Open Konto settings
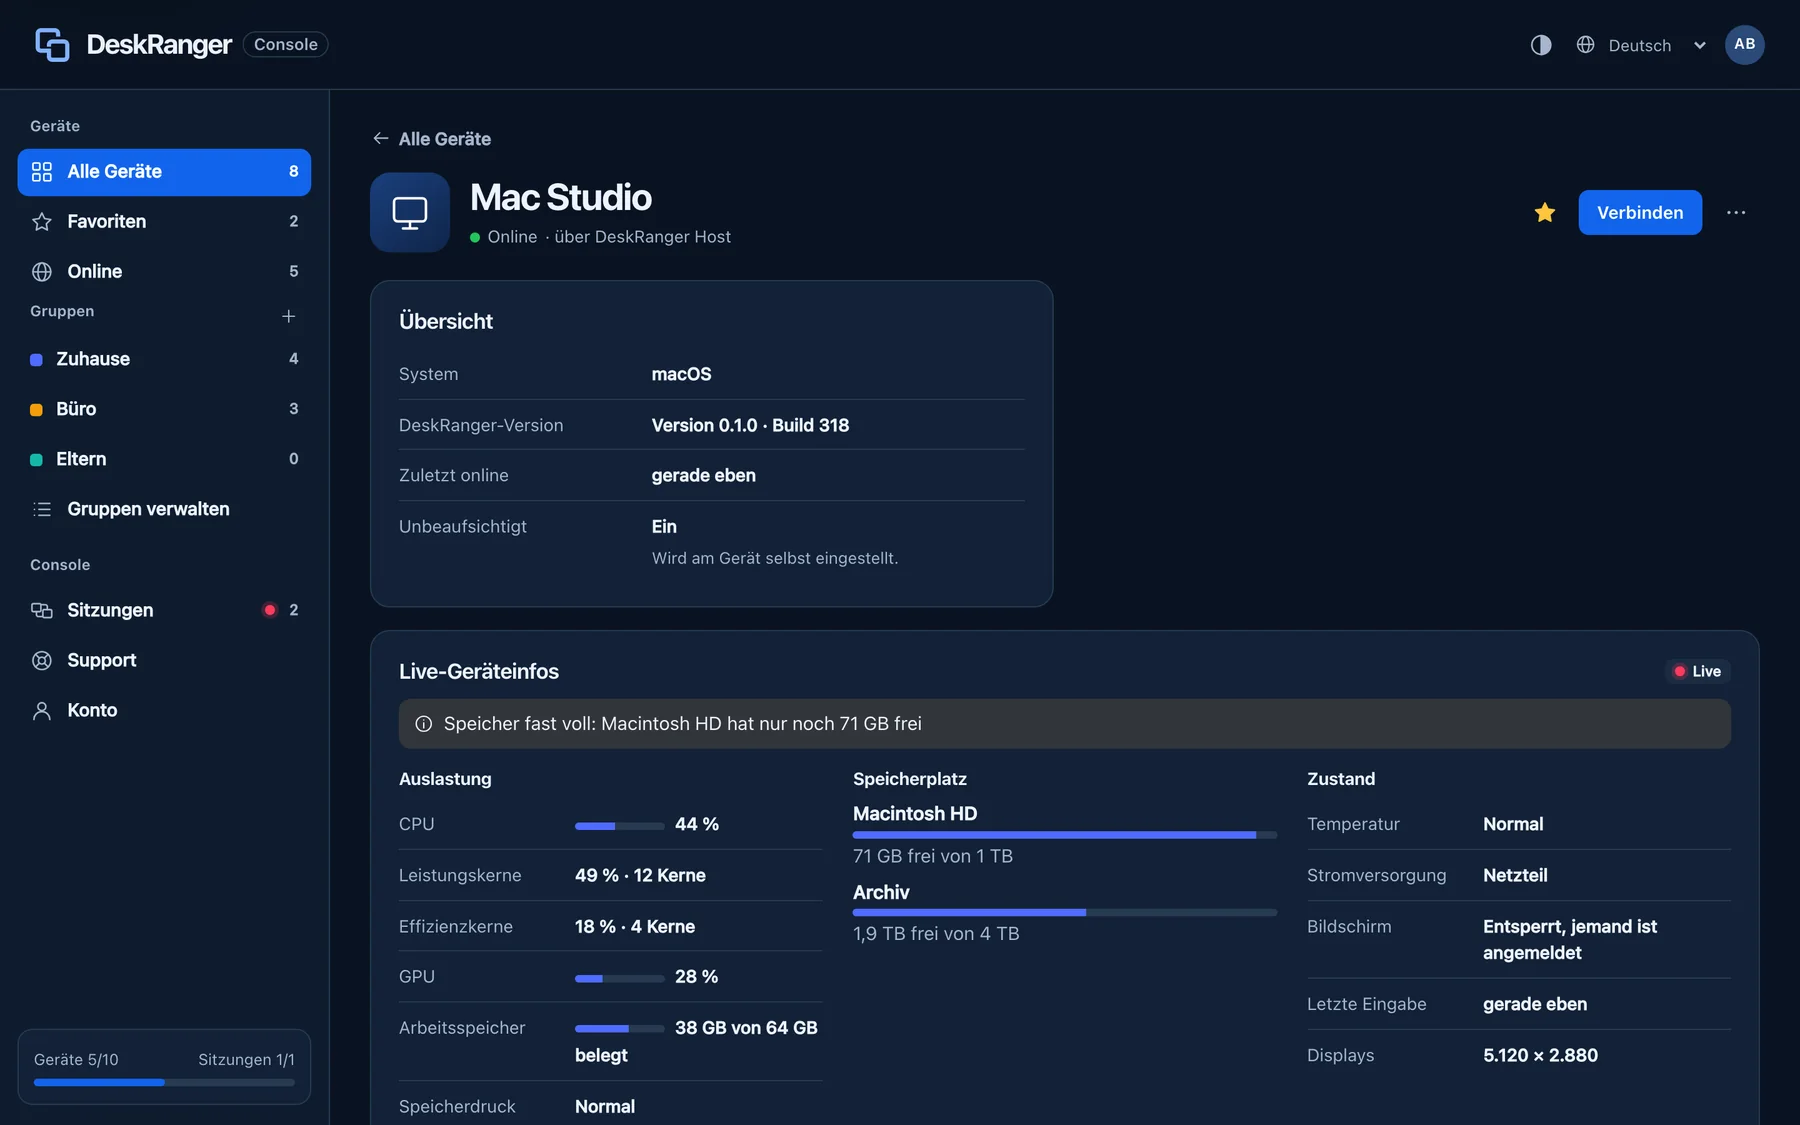The width and height of the screenshot is (1800, 1125). point(164,710)
